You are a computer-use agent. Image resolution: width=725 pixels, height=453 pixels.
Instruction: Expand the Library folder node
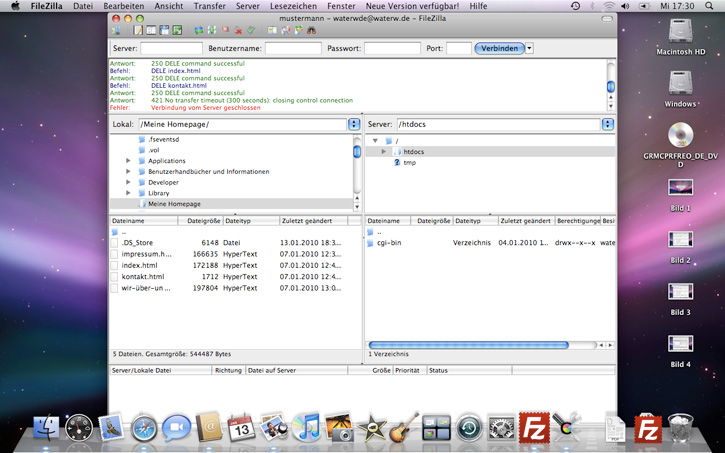(128, 193)
